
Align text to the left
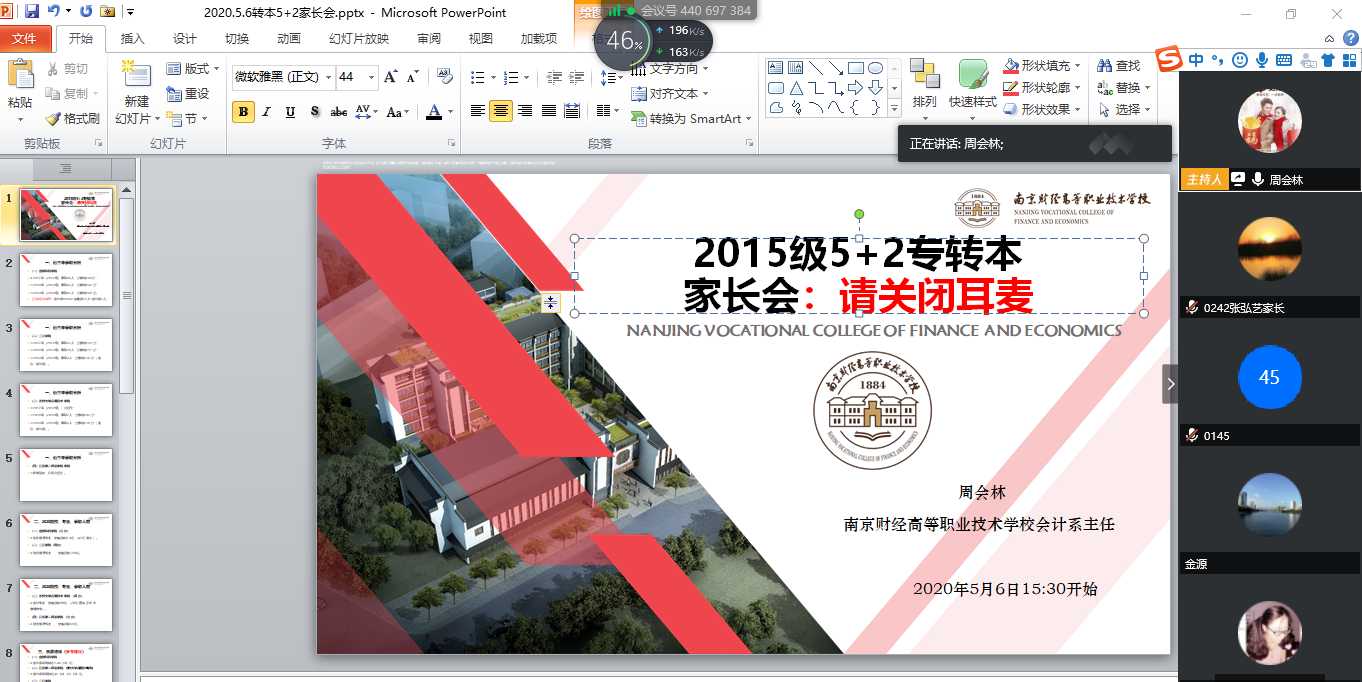coord(478,111)
